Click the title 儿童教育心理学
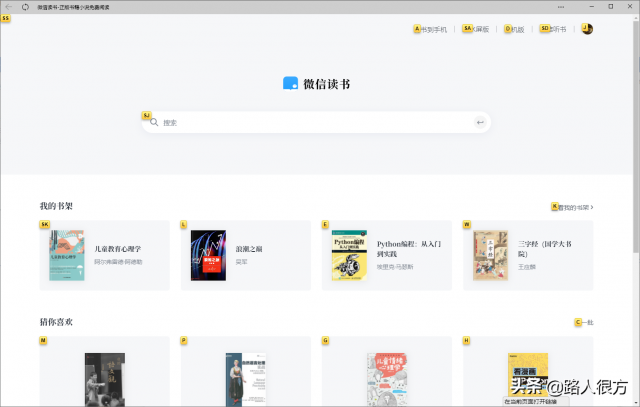The image size is (640, 407). tap(118, 249)
